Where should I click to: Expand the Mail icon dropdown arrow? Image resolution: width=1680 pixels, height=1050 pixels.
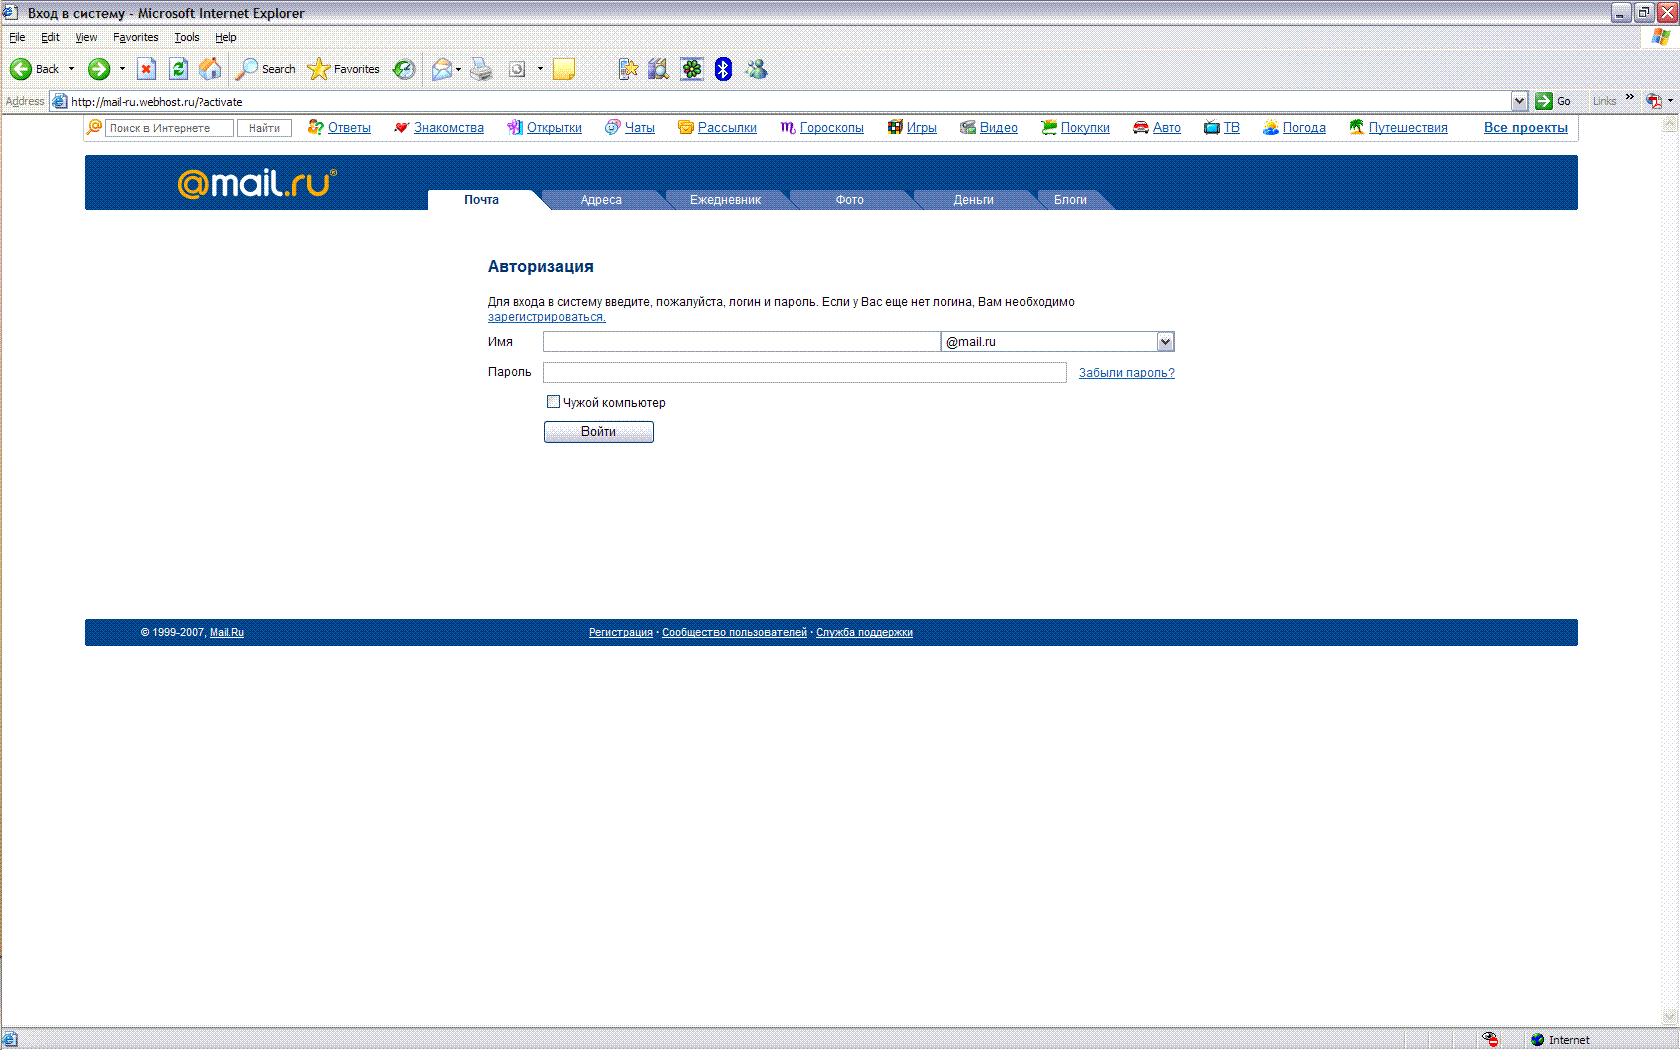(458, 69)
